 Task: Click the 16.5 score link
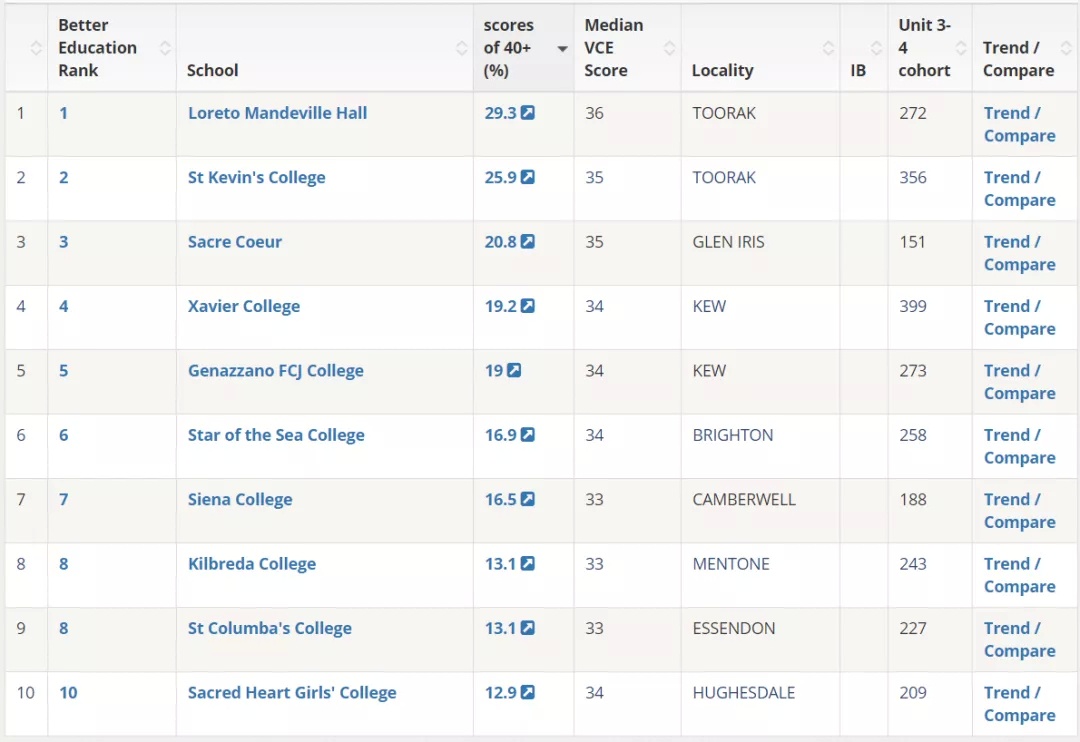[x=501, y=499]
